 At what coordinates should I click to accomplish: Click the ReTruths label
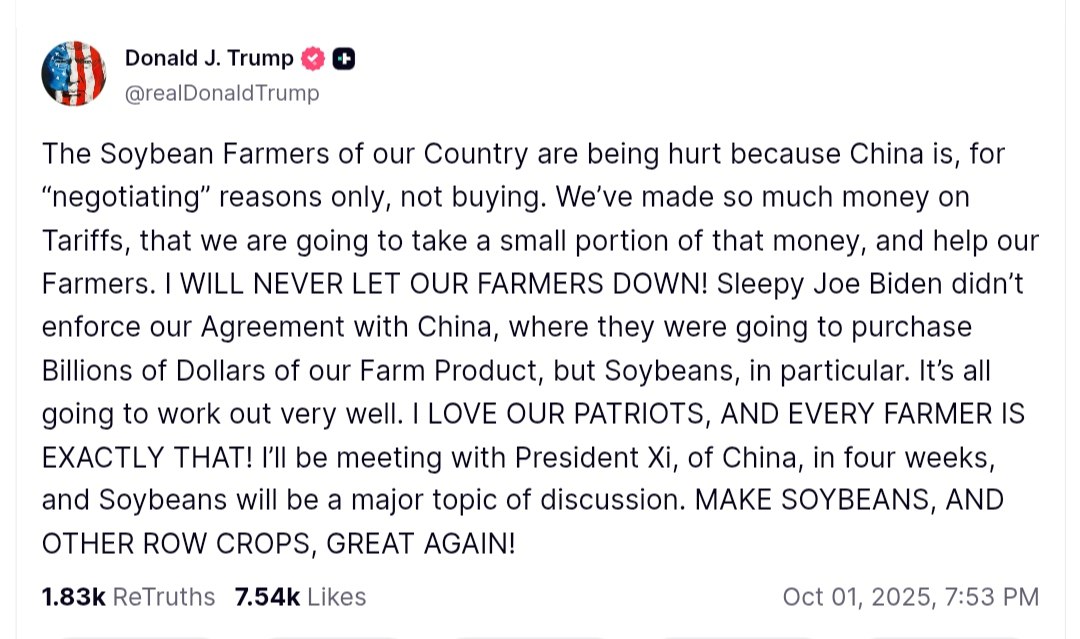(x=164, y=597)
